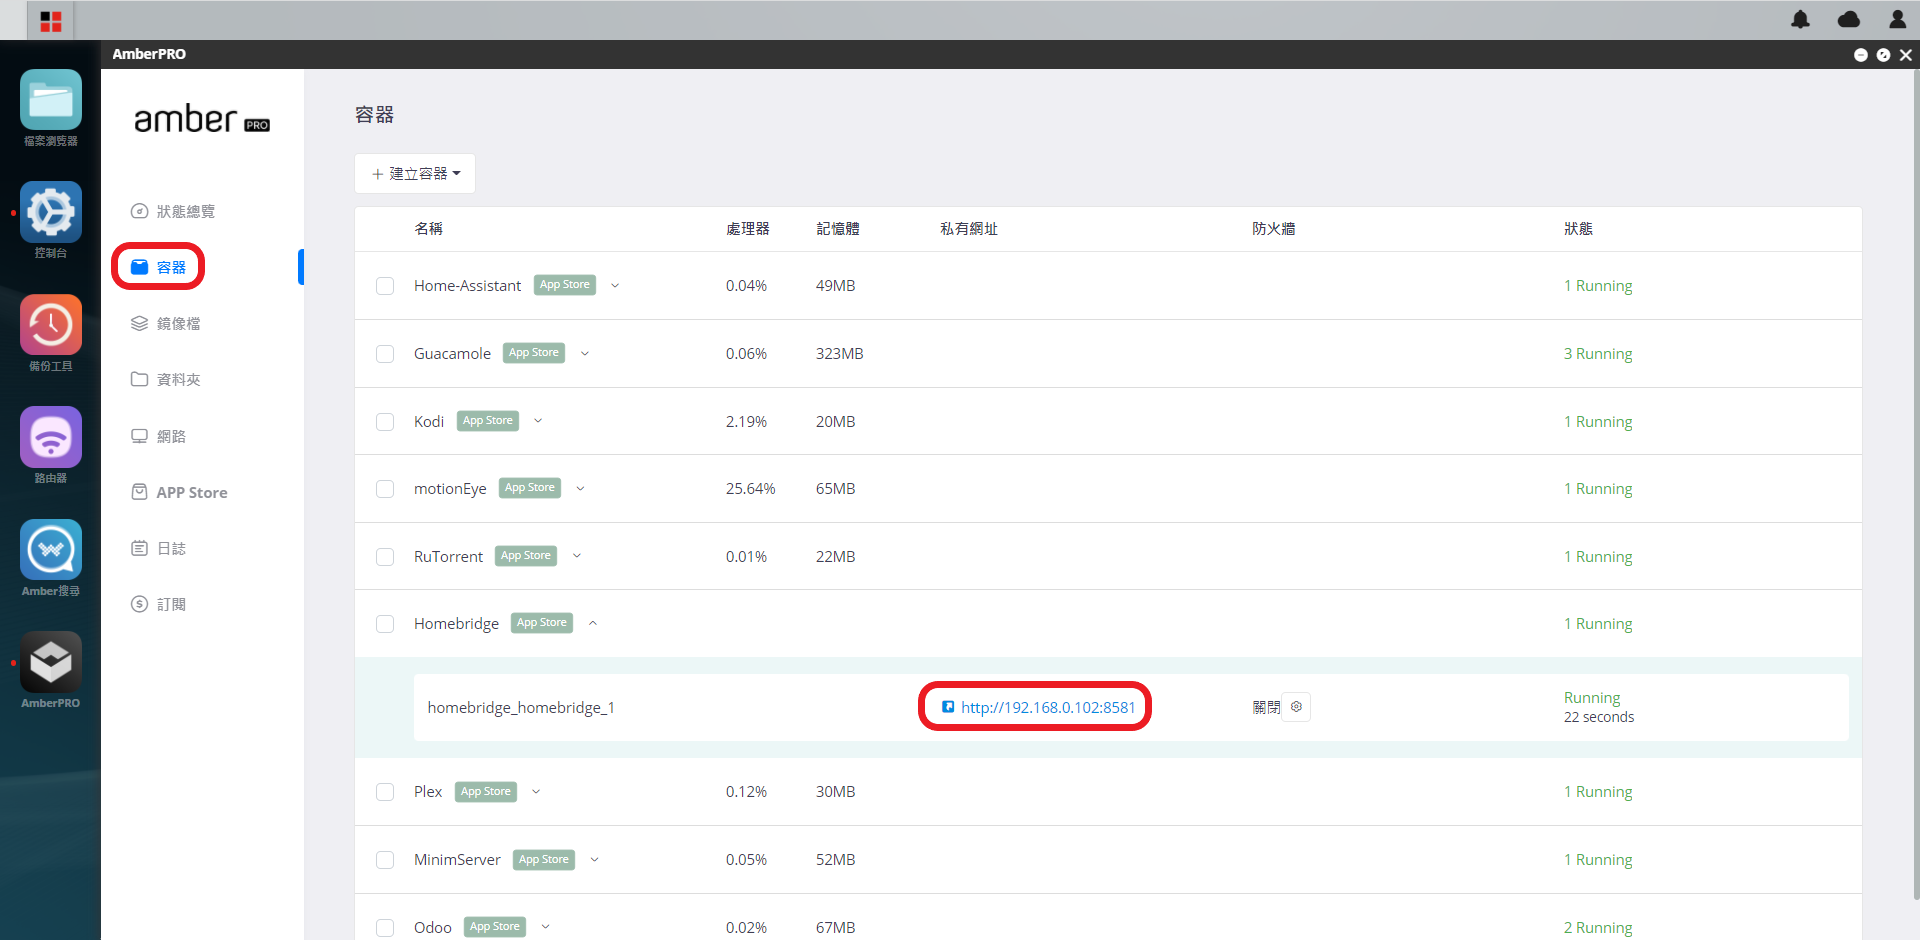1920x940 pixels.
Task: Click the 記憶體 memory column header
Action: 838,229
